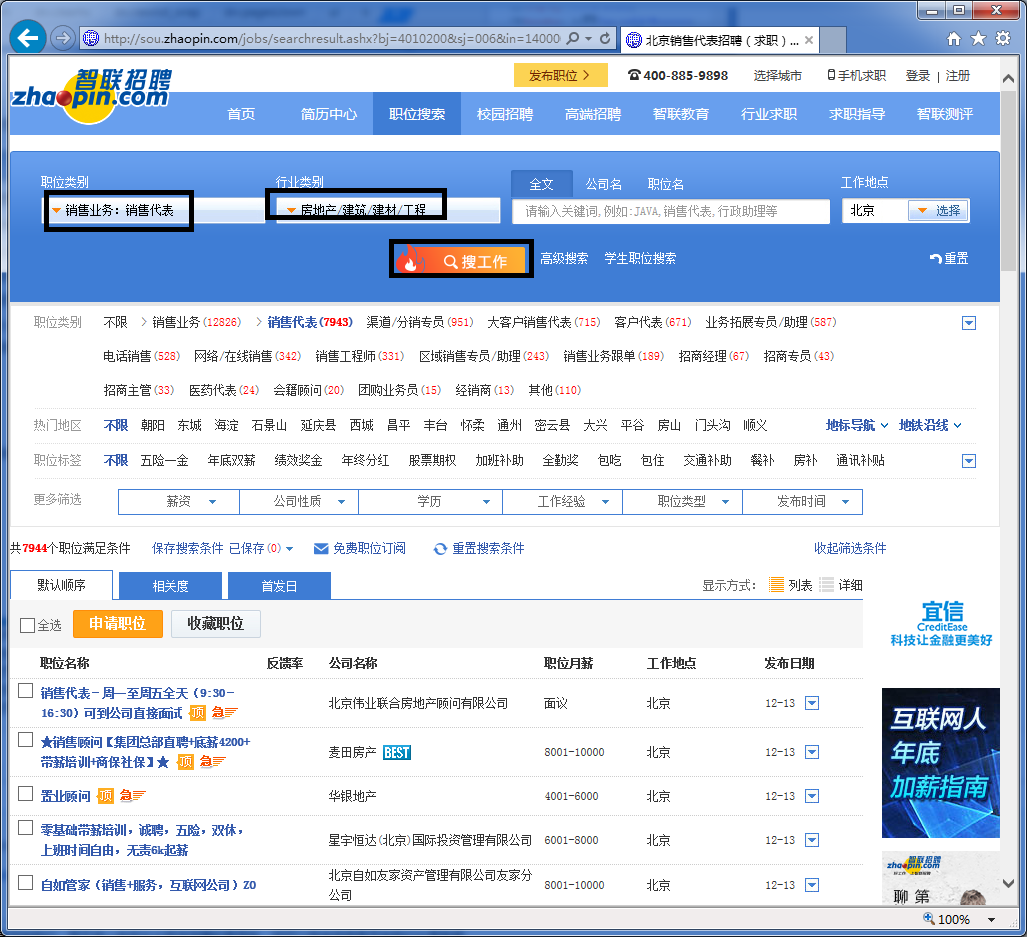Screen dimensions: 1027x937
Task: Check the box for 销售代表-周一至周五全天 job
Action: tap(26, 691)
